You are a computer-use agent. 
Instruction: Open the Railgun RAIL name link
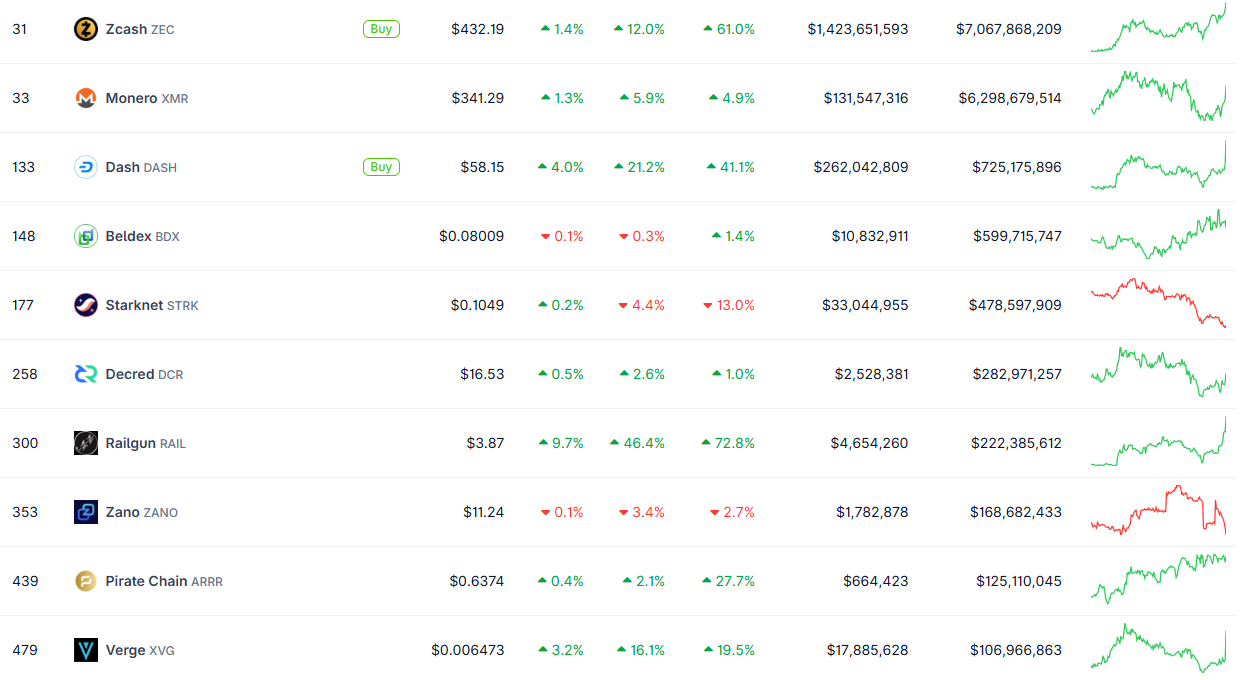coord(145,443)
